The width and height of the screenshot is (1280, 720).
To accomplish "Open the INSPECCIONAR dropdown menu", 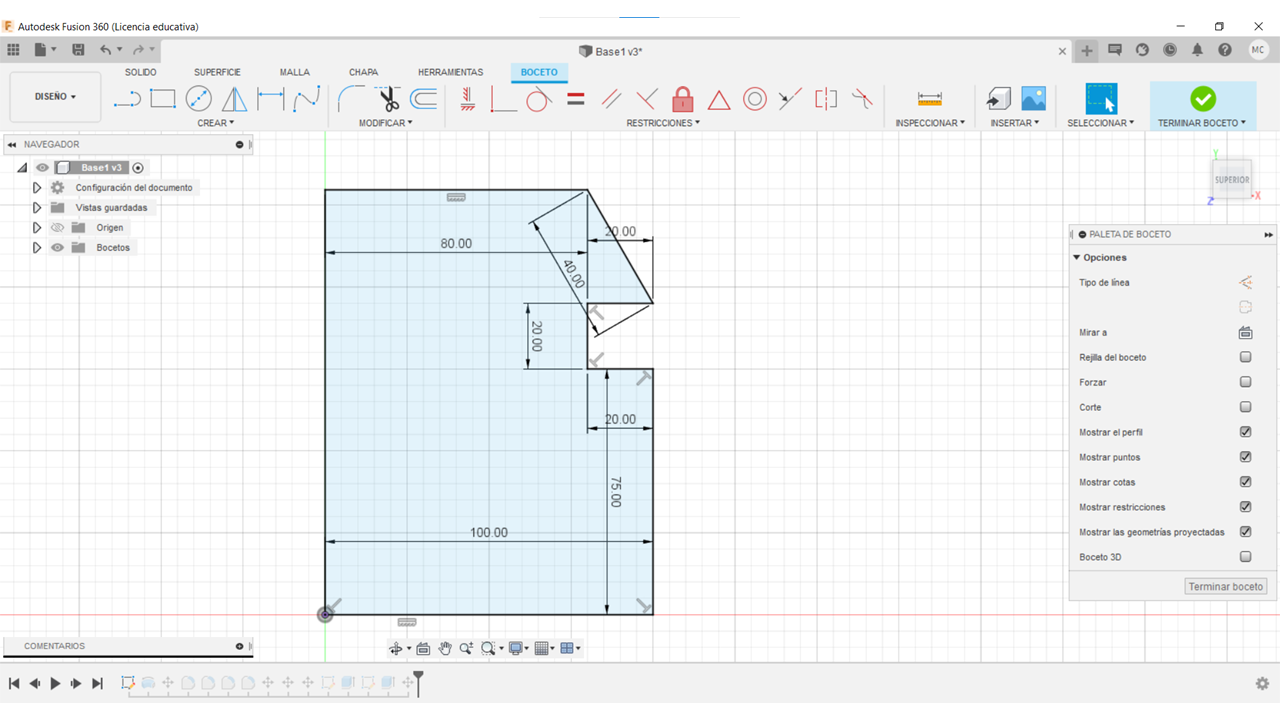I will [x=930, y=123].
